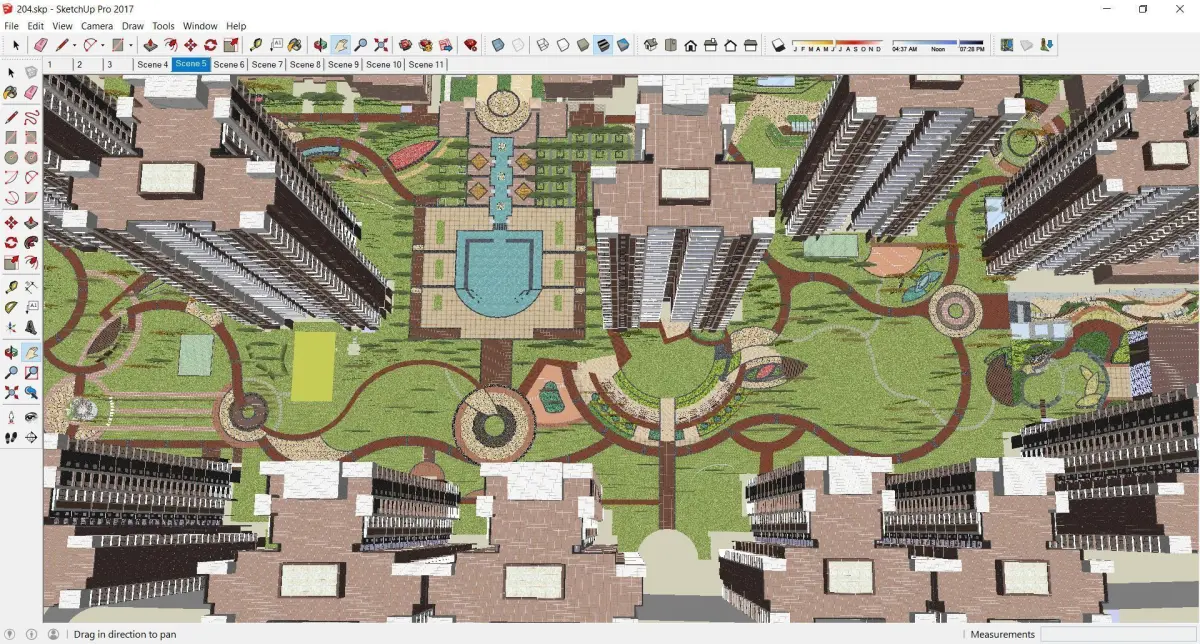Image resolution: width=1200 pixels, height=644 pixels.
Task: Enable Shaded With Textures style
Action: click(603, 45)
